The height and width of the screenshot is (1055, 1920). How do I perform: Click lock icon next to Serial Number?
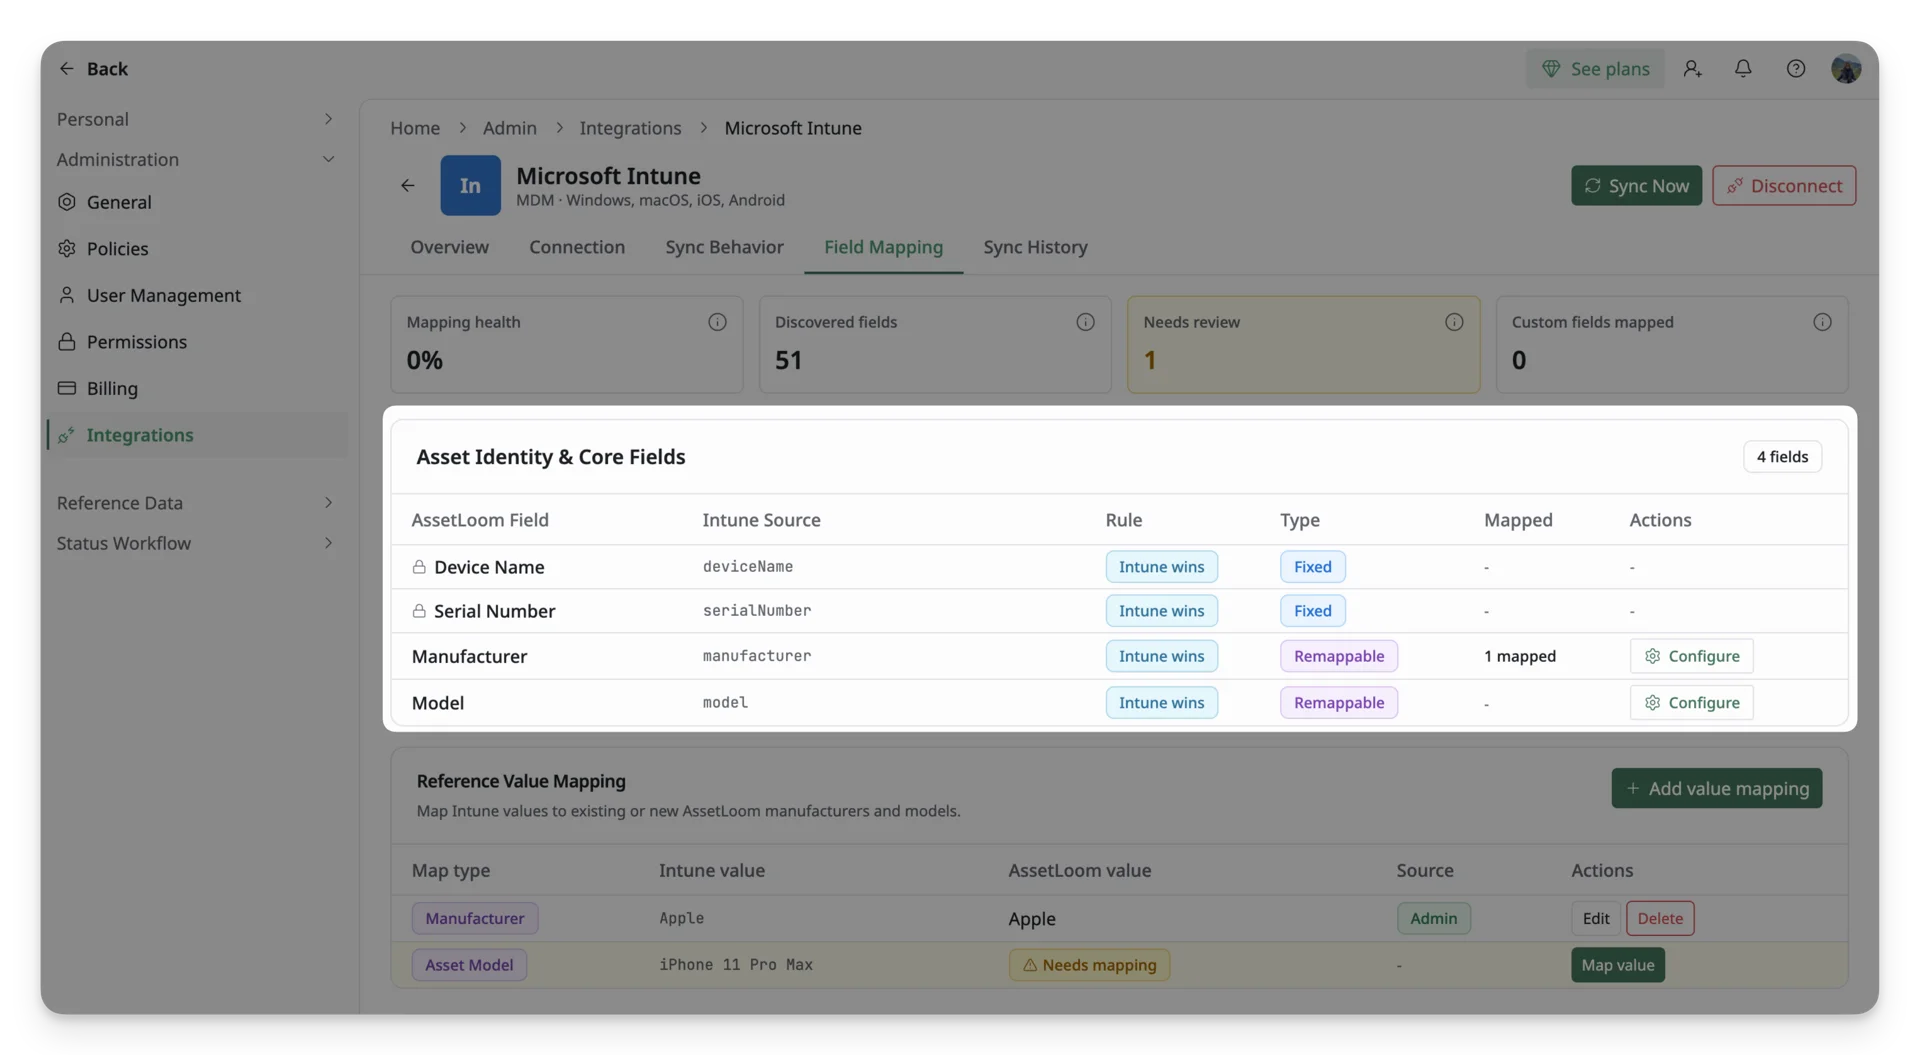pos(419,612)
